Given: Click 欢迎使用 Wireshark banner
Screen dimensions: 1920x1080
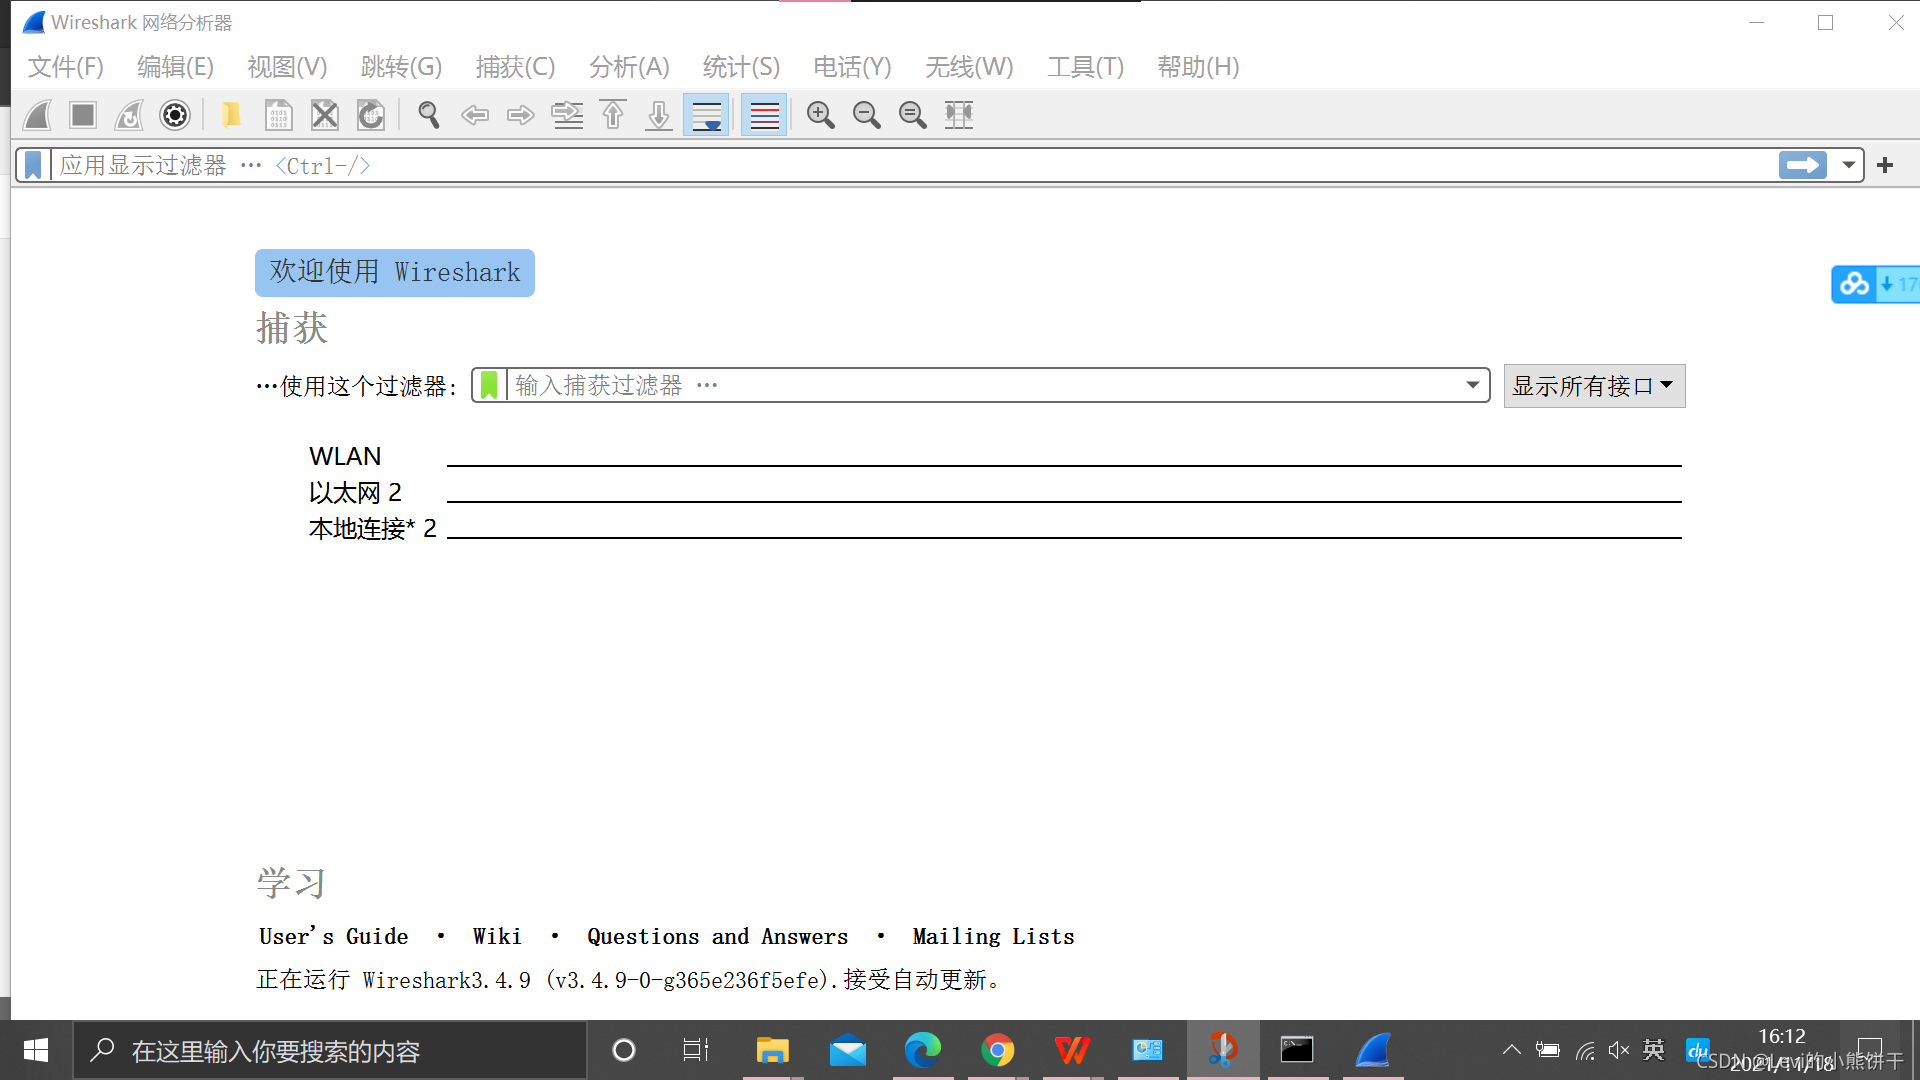Looking at the screenshot, I should (x=395, y=273).
